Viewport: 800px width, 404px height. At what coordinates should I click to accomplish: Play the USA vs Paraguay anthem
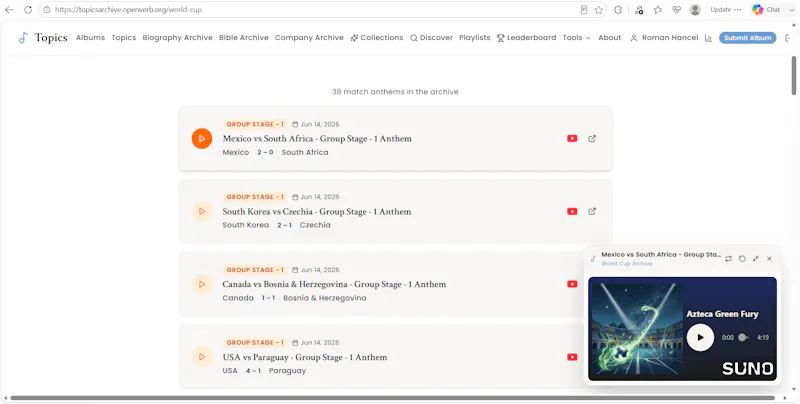[x=202, y=357]
